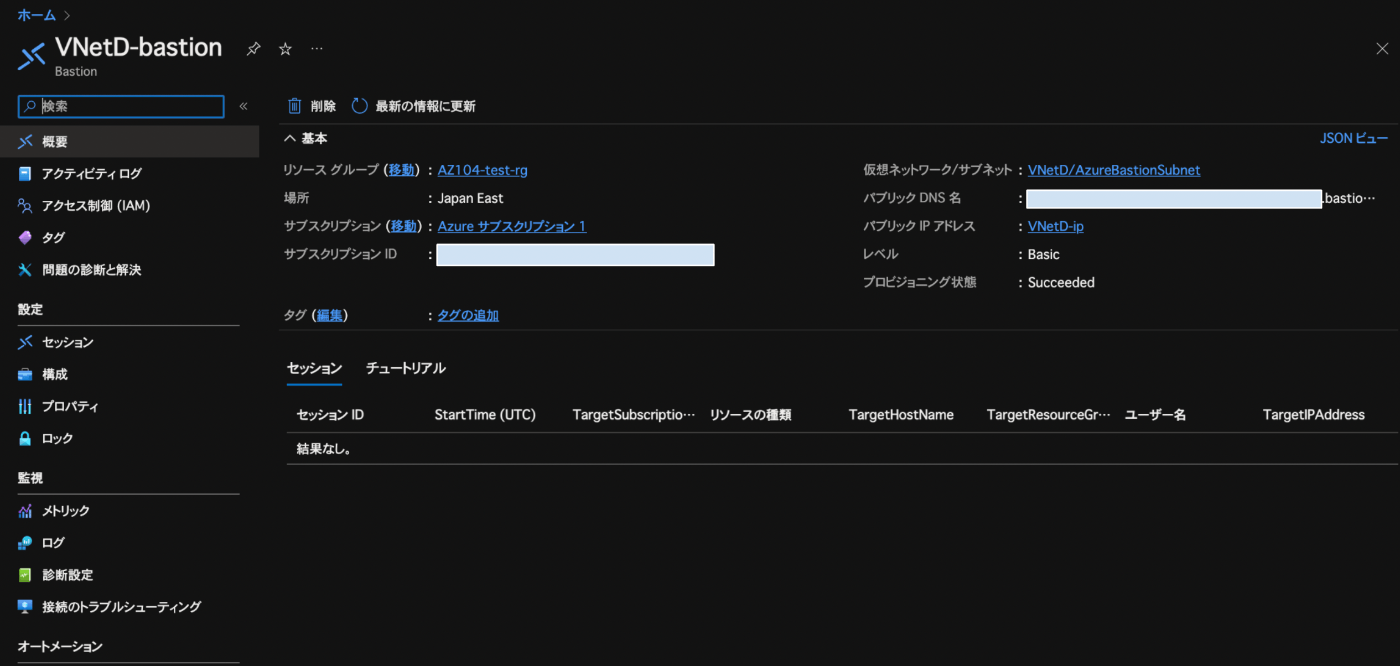Click ロック lock icon in sidebar
Screen dimensions: 1400x666
25,439
